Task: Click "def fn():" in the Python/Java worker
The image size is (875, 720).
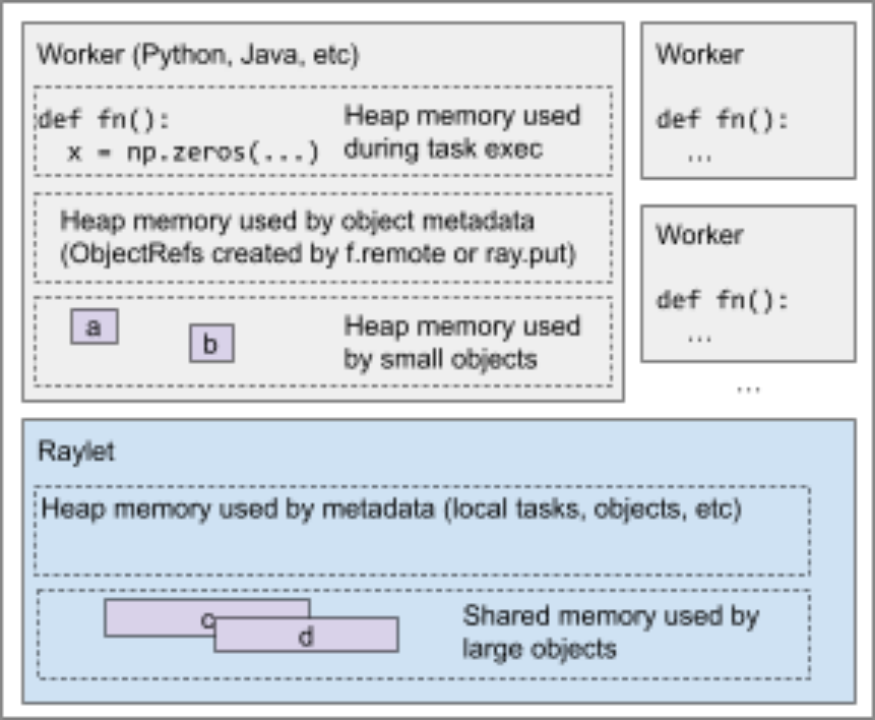Action: 105,120
